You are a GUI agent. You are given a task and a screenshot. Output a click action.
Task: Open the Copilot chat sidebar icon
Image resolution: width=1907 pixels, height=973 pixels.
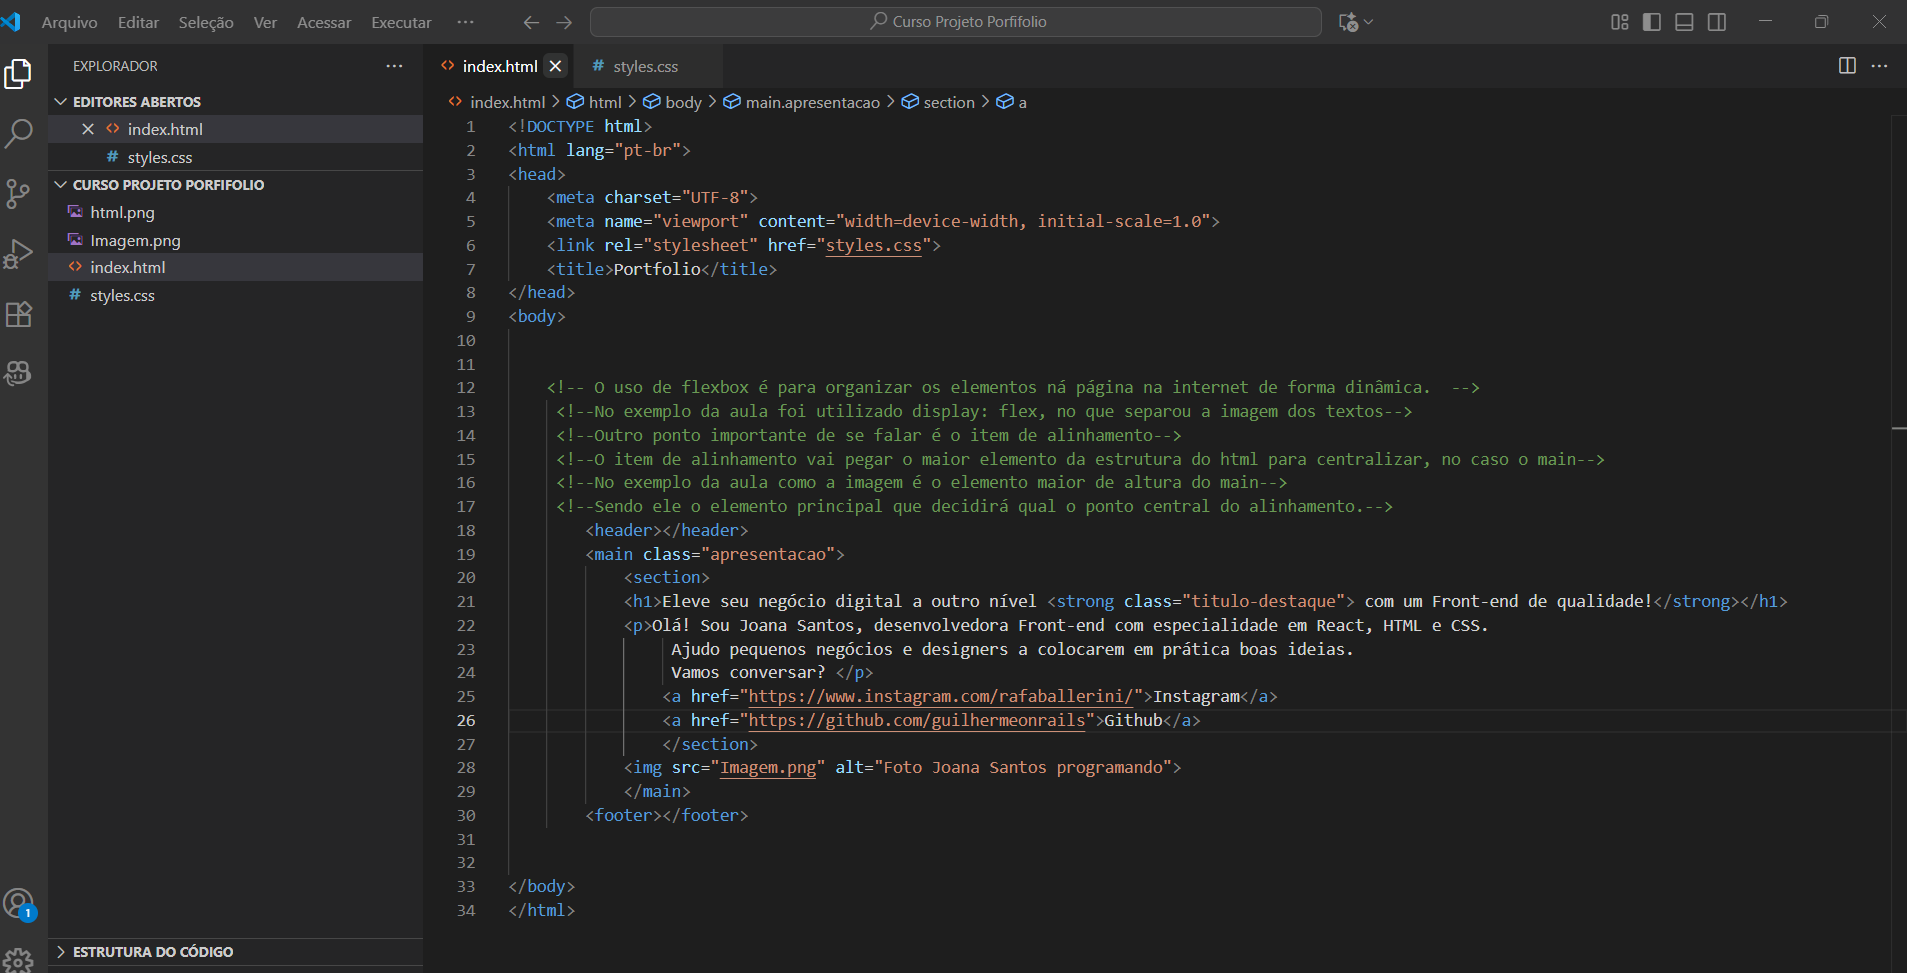point(18,373)
